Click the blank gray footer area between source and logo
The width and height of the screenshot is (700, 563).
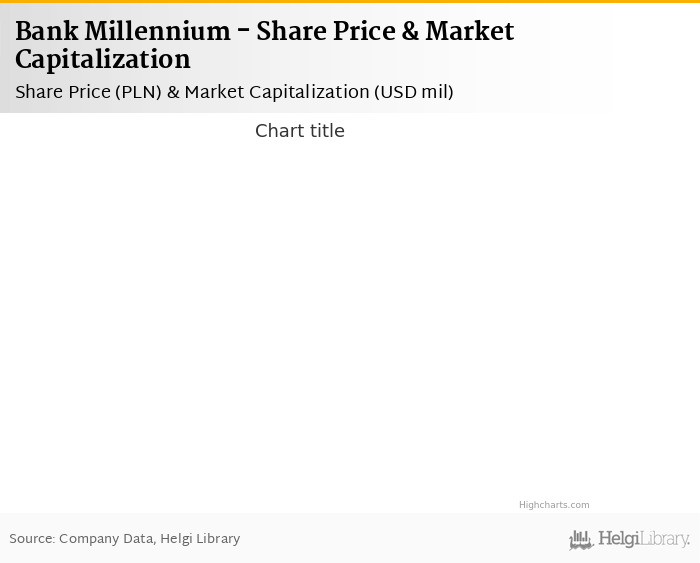(400, 539)
